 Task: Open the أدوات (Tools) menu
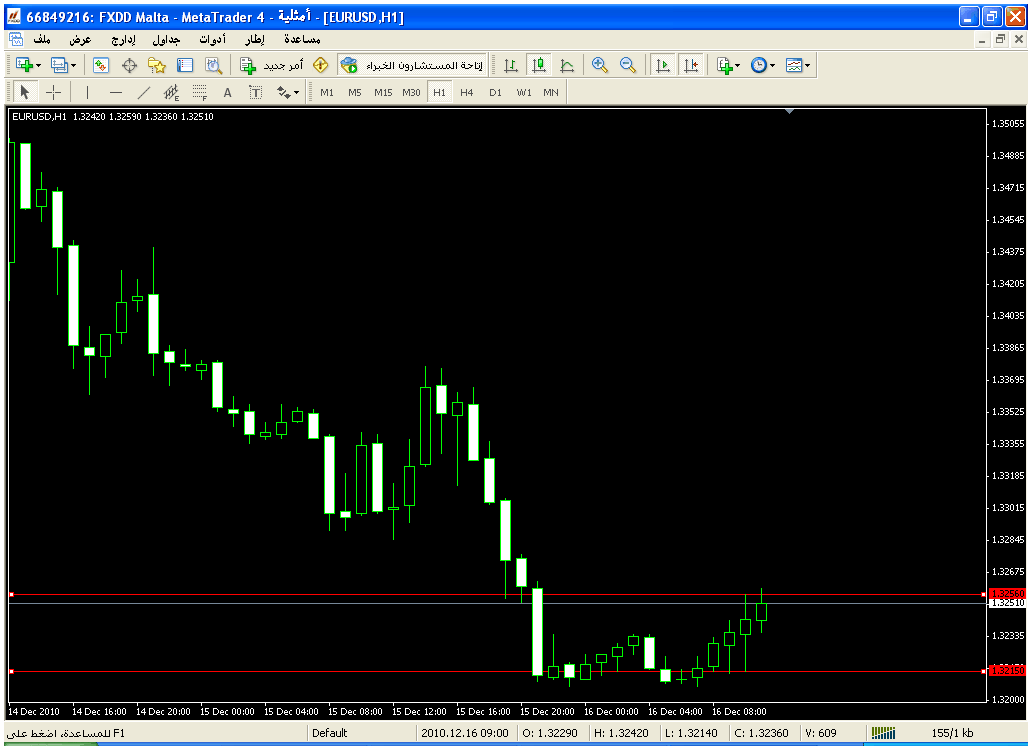tap(212, 40)
